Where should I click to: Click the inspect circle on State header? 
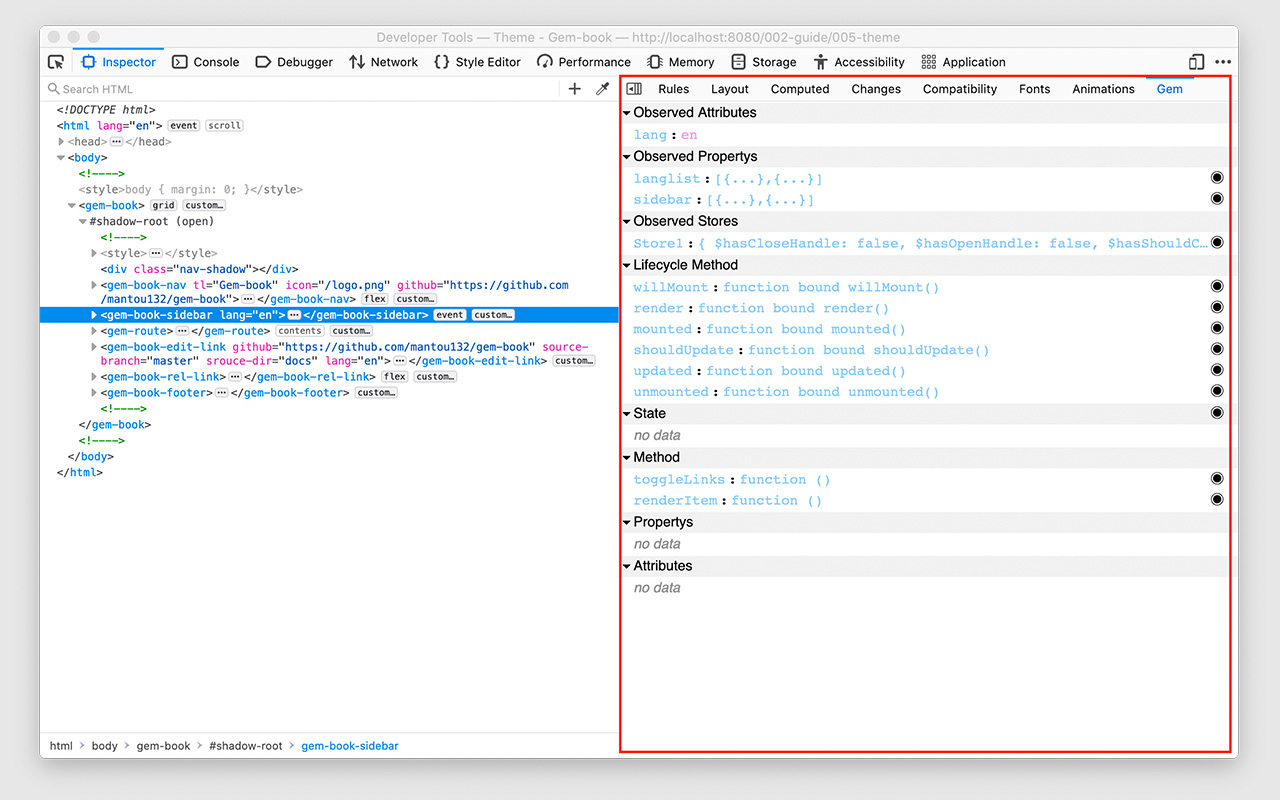pos(1217,413)
